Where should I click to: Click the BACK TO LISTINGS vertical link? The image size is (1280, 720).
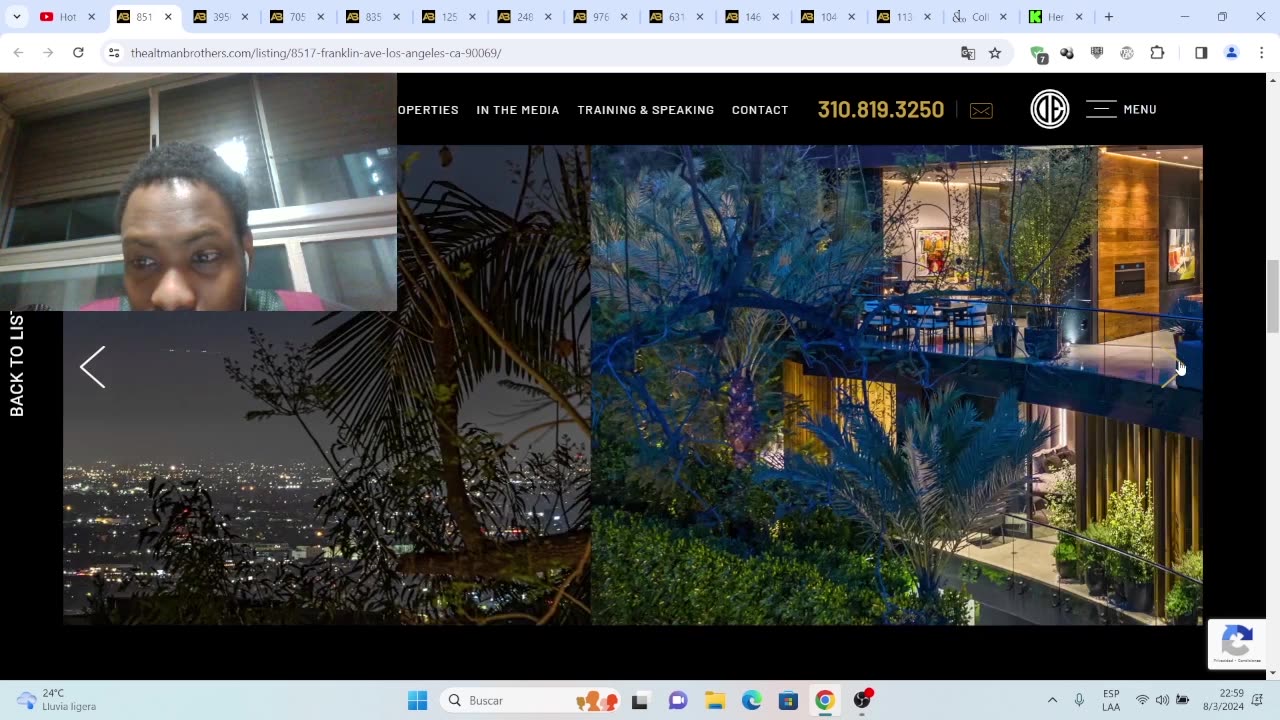(x=17, y=364)
